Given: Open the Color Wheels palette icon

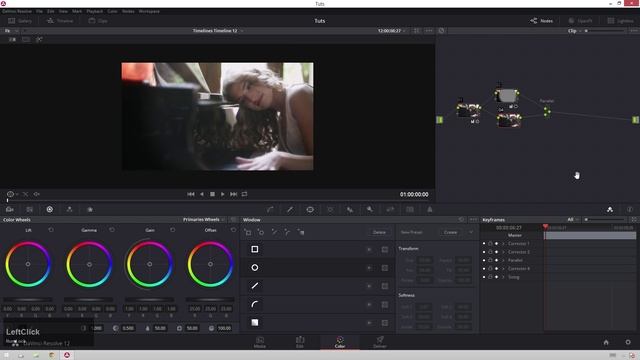Looking at the screenshot, I should pyautogui.click(x=49, y=209).
